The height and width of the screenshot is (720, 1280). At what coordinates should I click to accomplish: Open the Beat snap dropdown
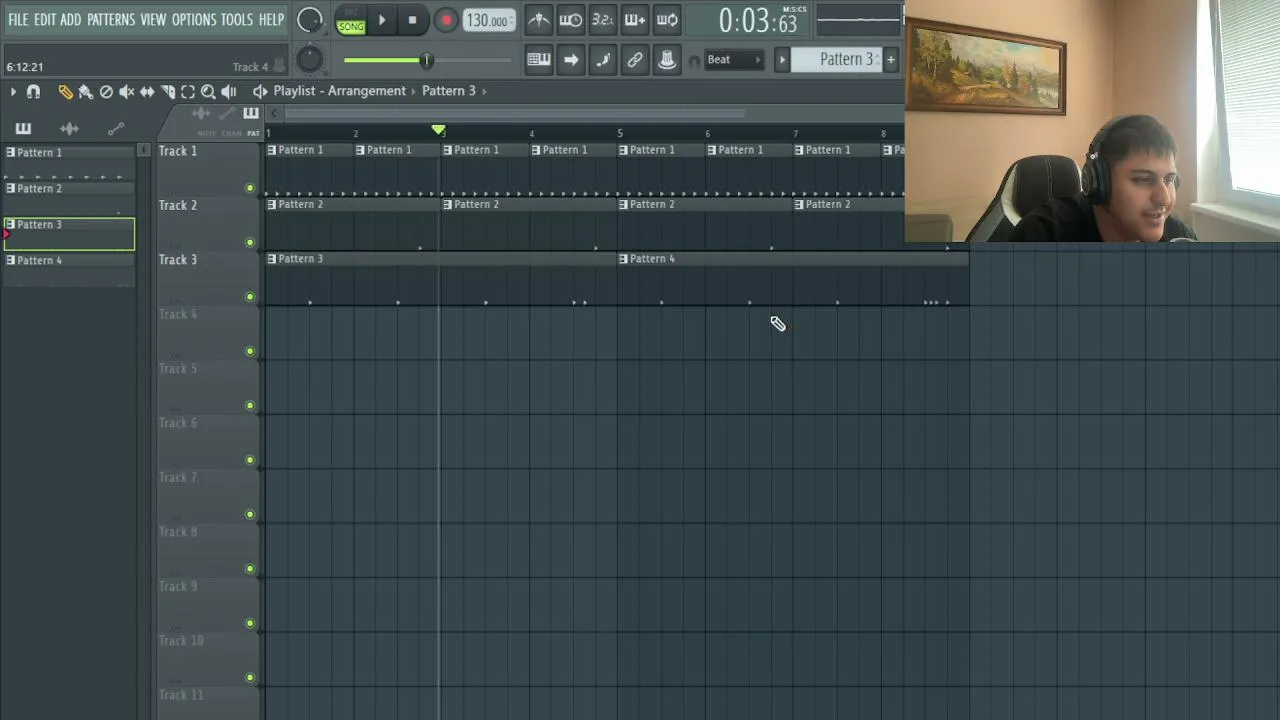pyautogui.click(x=733, y=60)
